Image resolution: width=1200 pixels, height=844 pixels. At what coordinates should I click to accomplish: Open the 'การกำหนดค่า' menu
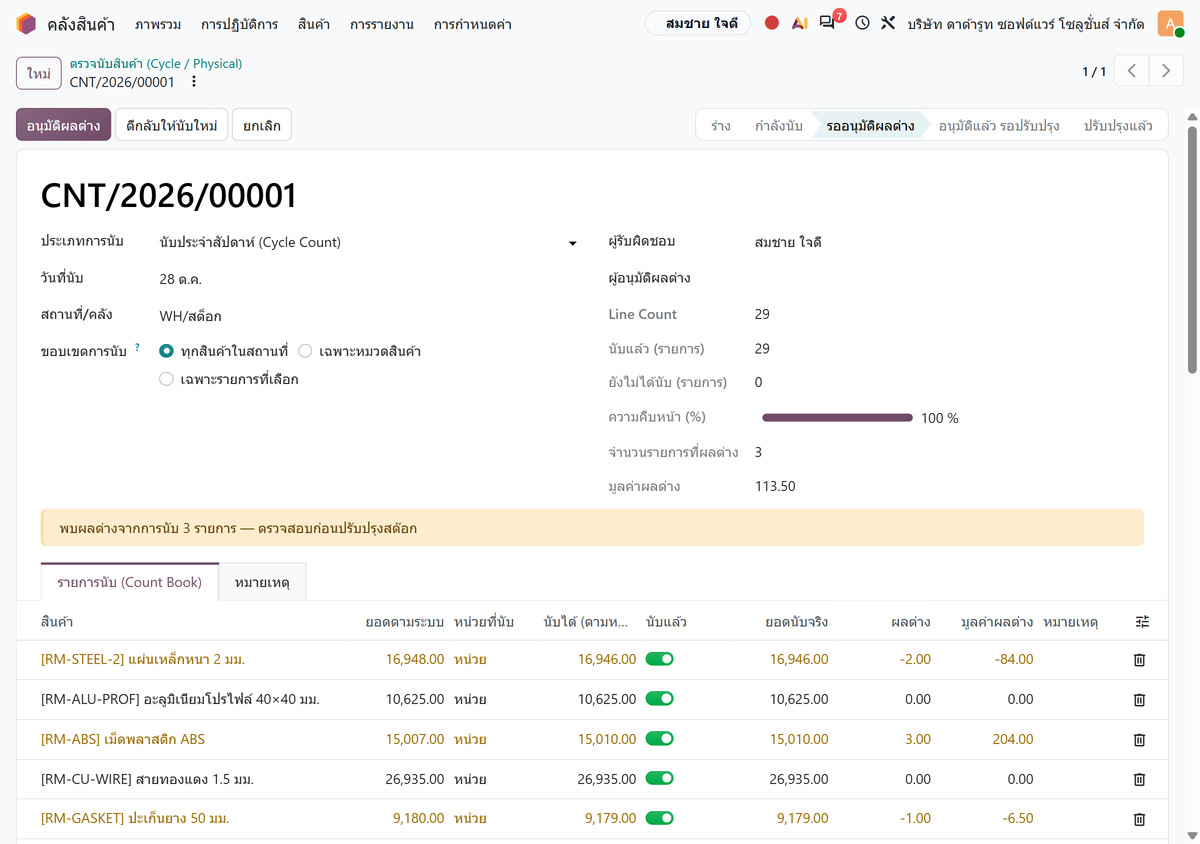tap(473, 24)
